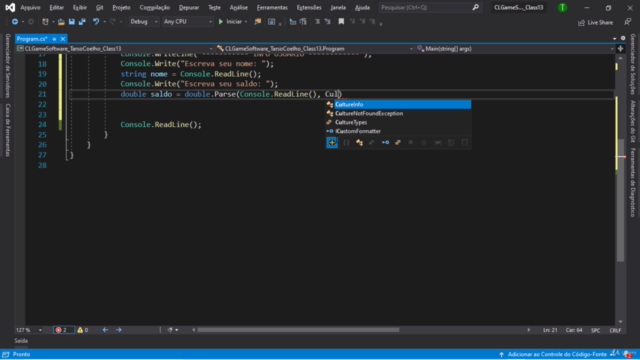Click the user account avatar T
Viewport: 640px width, 360px height.
[562, 7]
